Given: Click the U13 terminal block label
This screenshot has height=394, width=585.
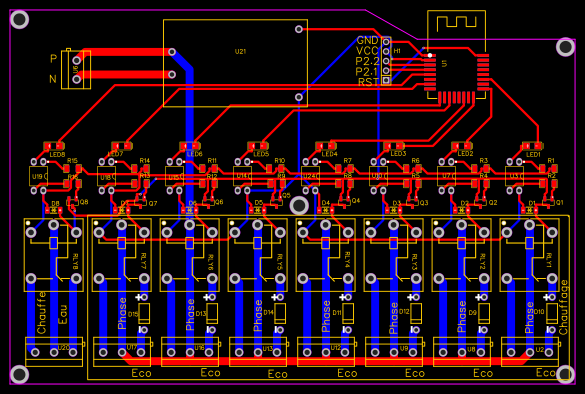Looking at the screenshot, I should point(268,349).
